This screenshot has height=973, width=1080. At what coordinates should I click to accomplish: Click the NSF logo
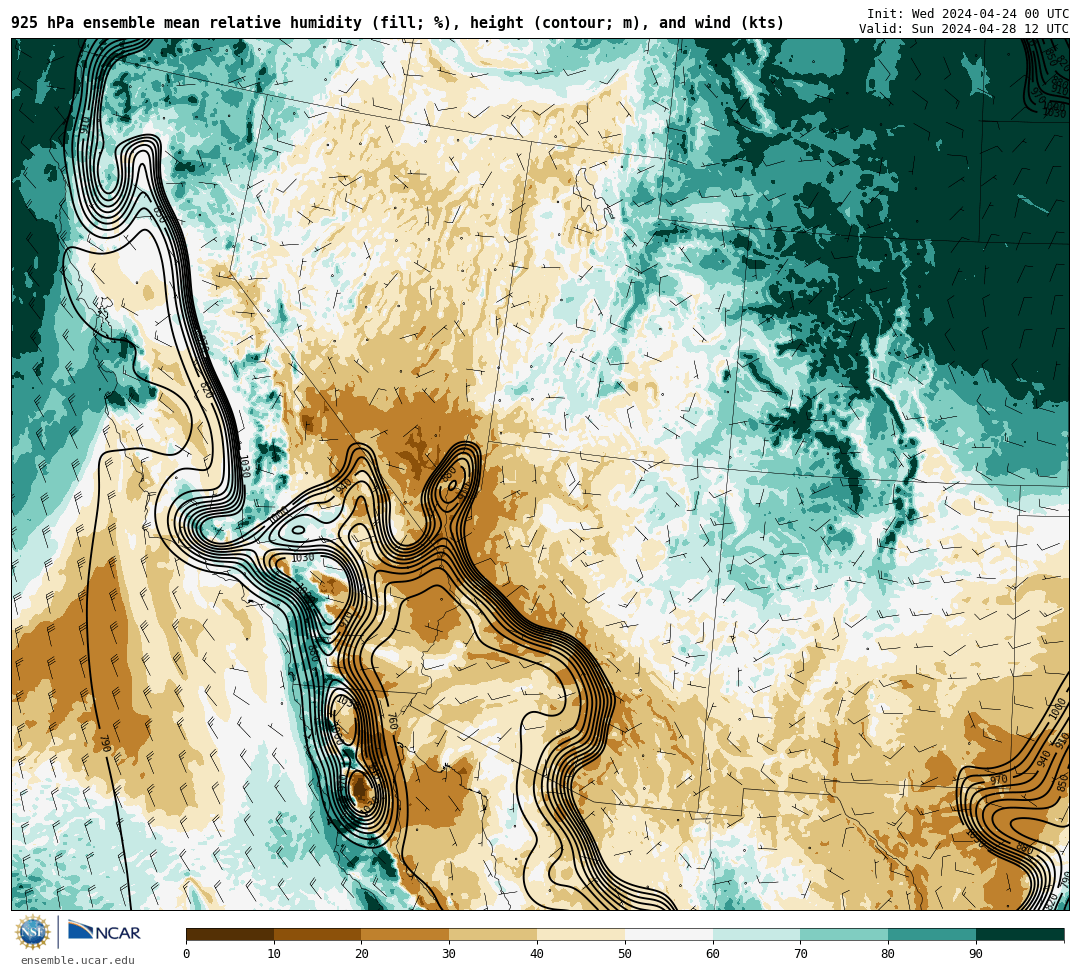tap(33, 932)
